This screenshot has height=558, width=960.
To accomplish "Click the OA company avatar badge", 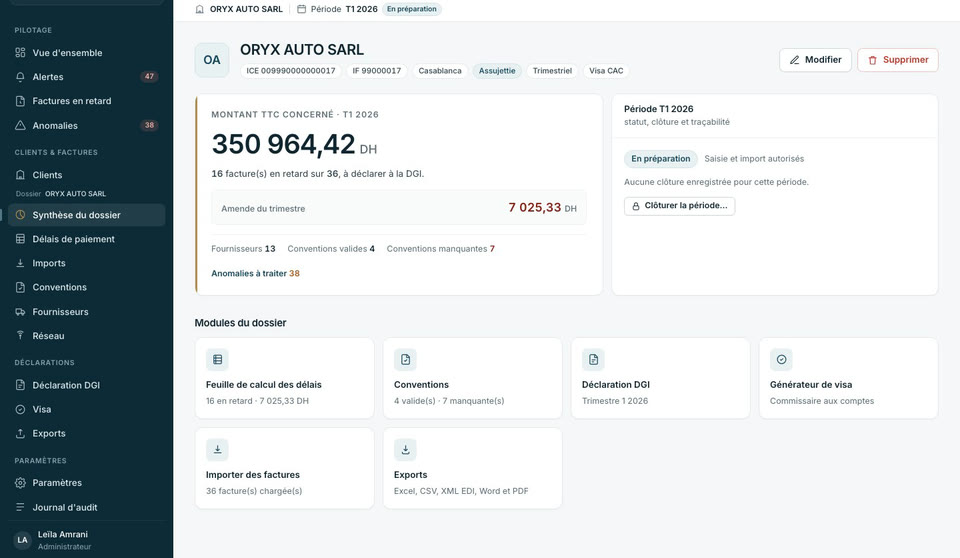I will point(212,60).
